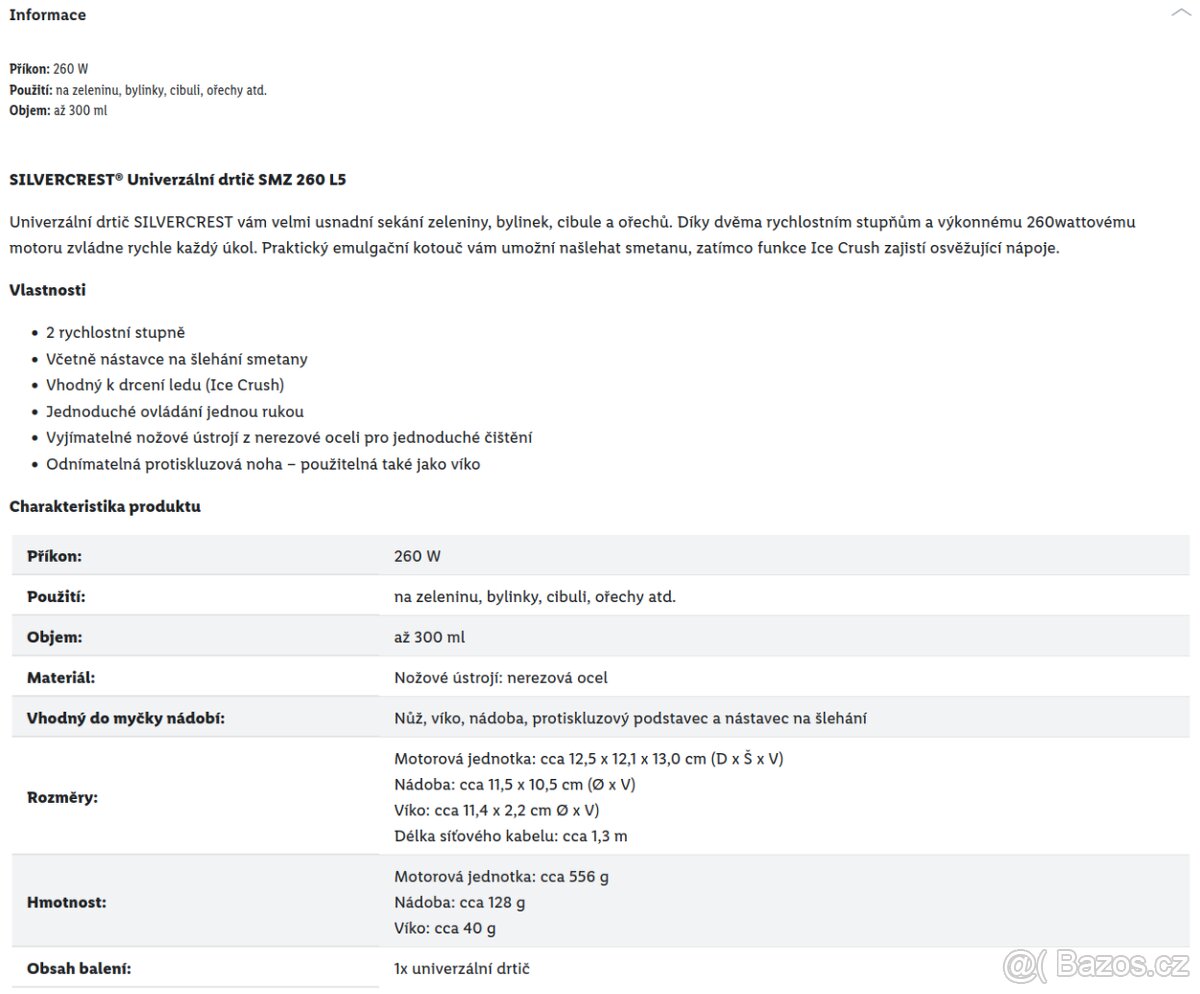This screenshot has height=994, width=1200.
Task: Select the Příkon row in the table
Action: tap(601, 555)
